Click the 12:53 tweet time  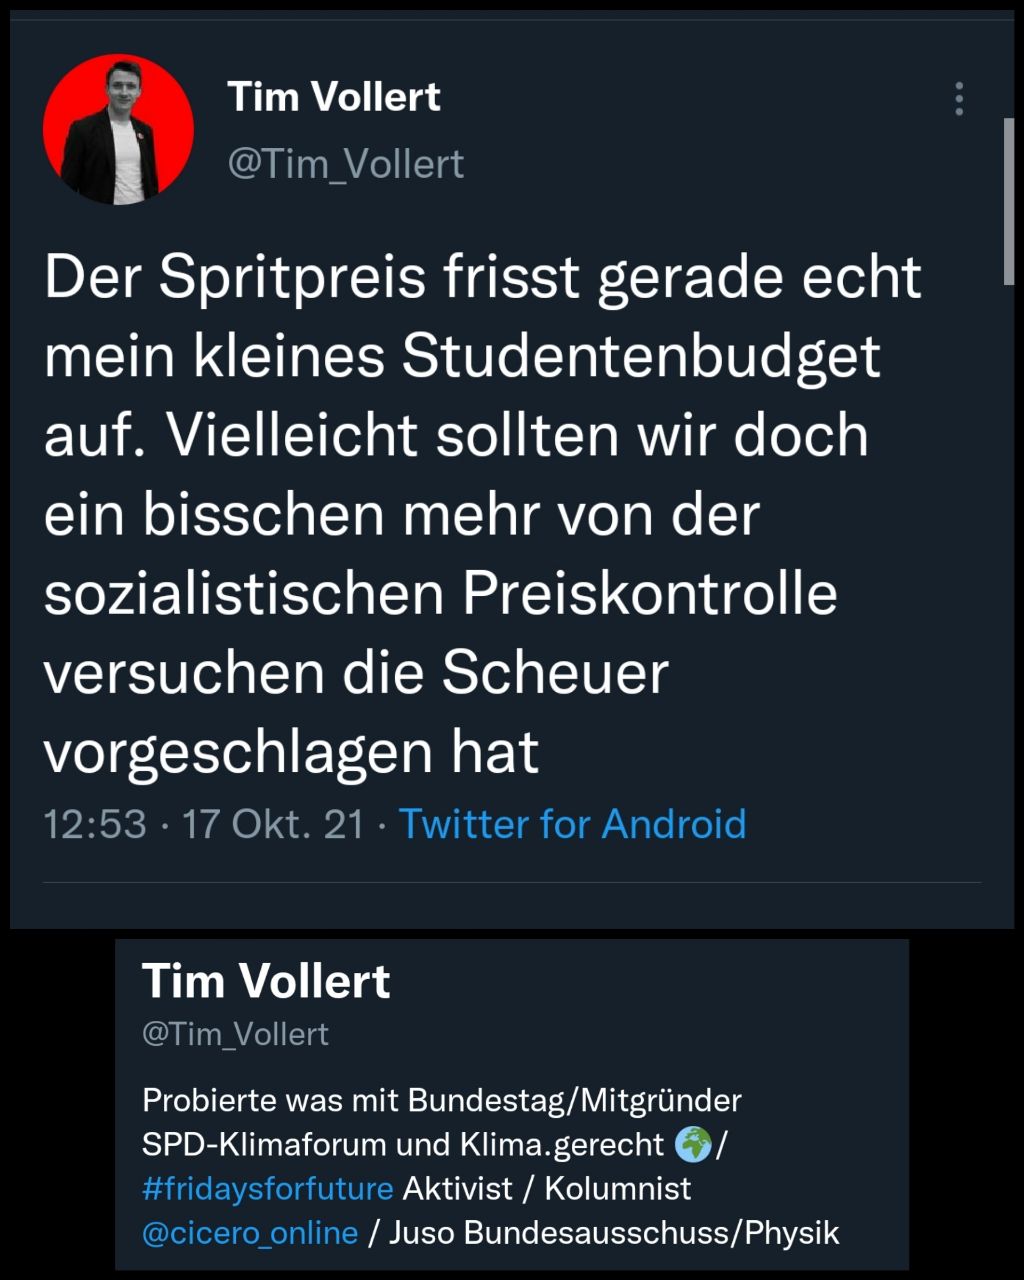tap(95, 824)
